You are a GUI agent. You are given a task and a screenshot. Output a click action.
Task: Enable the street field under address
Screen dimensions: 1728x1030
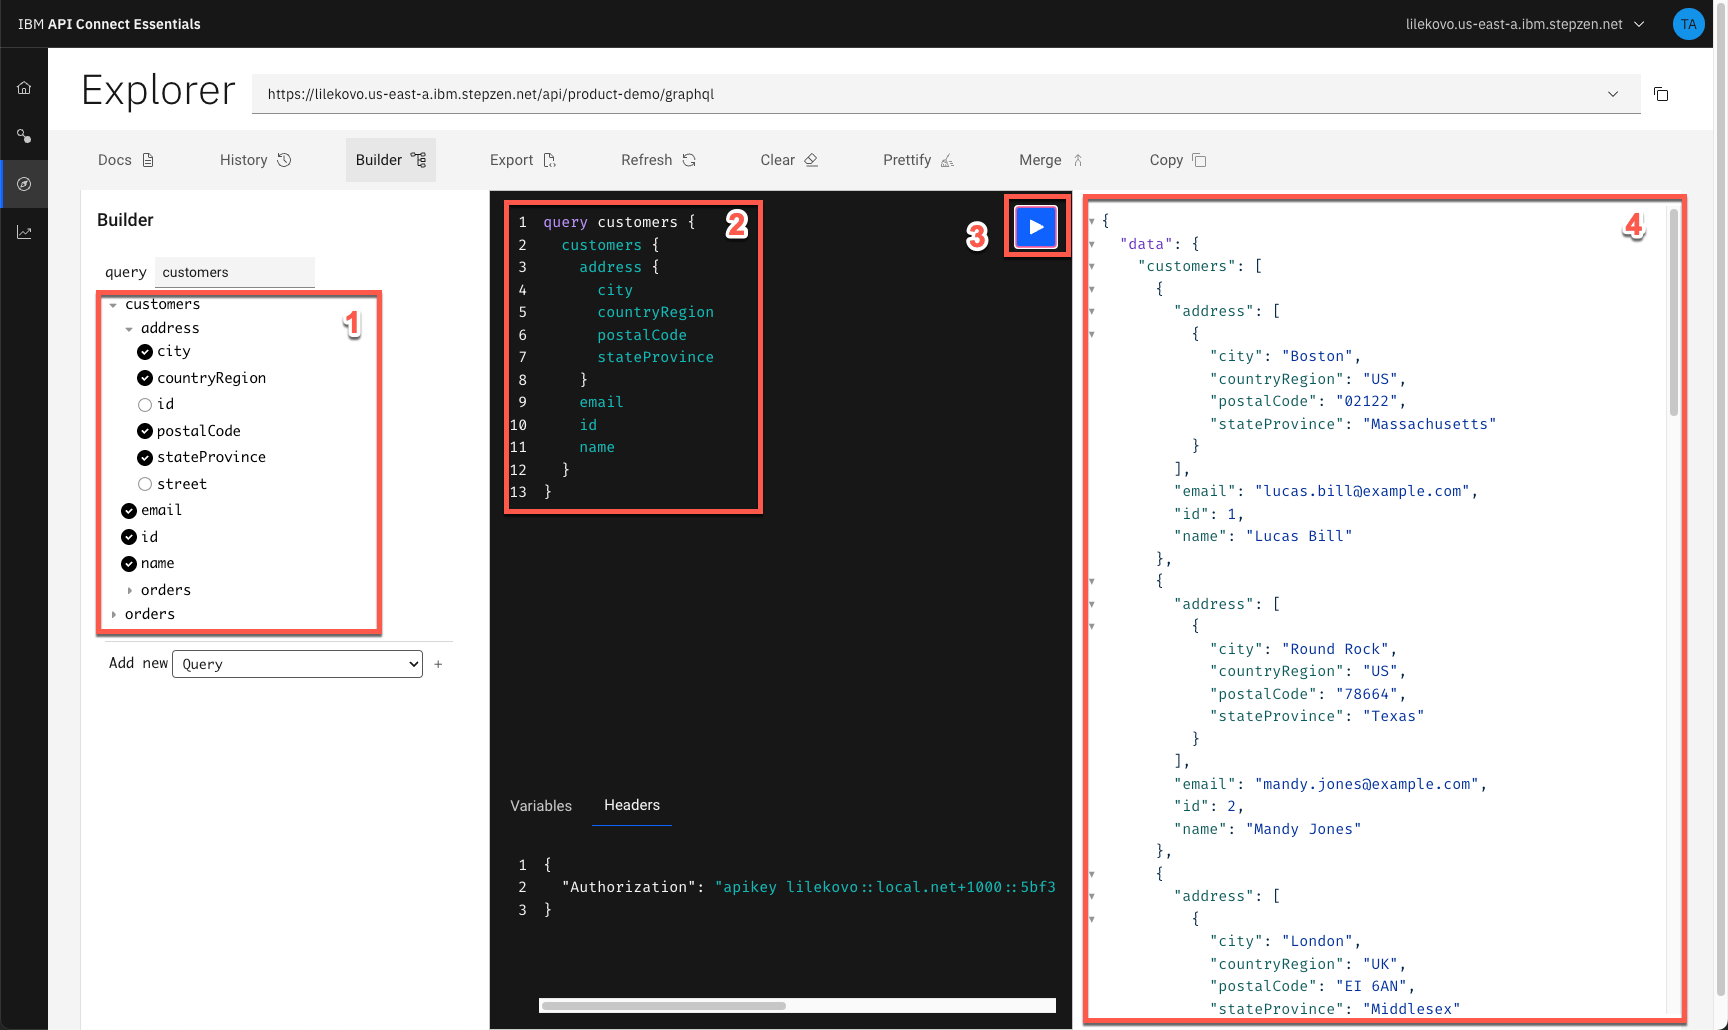[x=145, y=483]
